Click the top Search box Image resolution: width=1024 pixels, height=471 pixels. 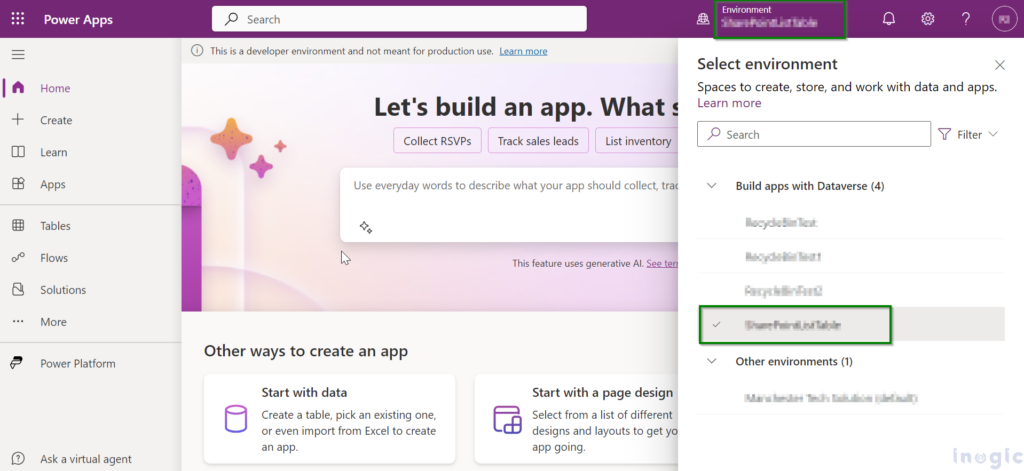[399, 19]
